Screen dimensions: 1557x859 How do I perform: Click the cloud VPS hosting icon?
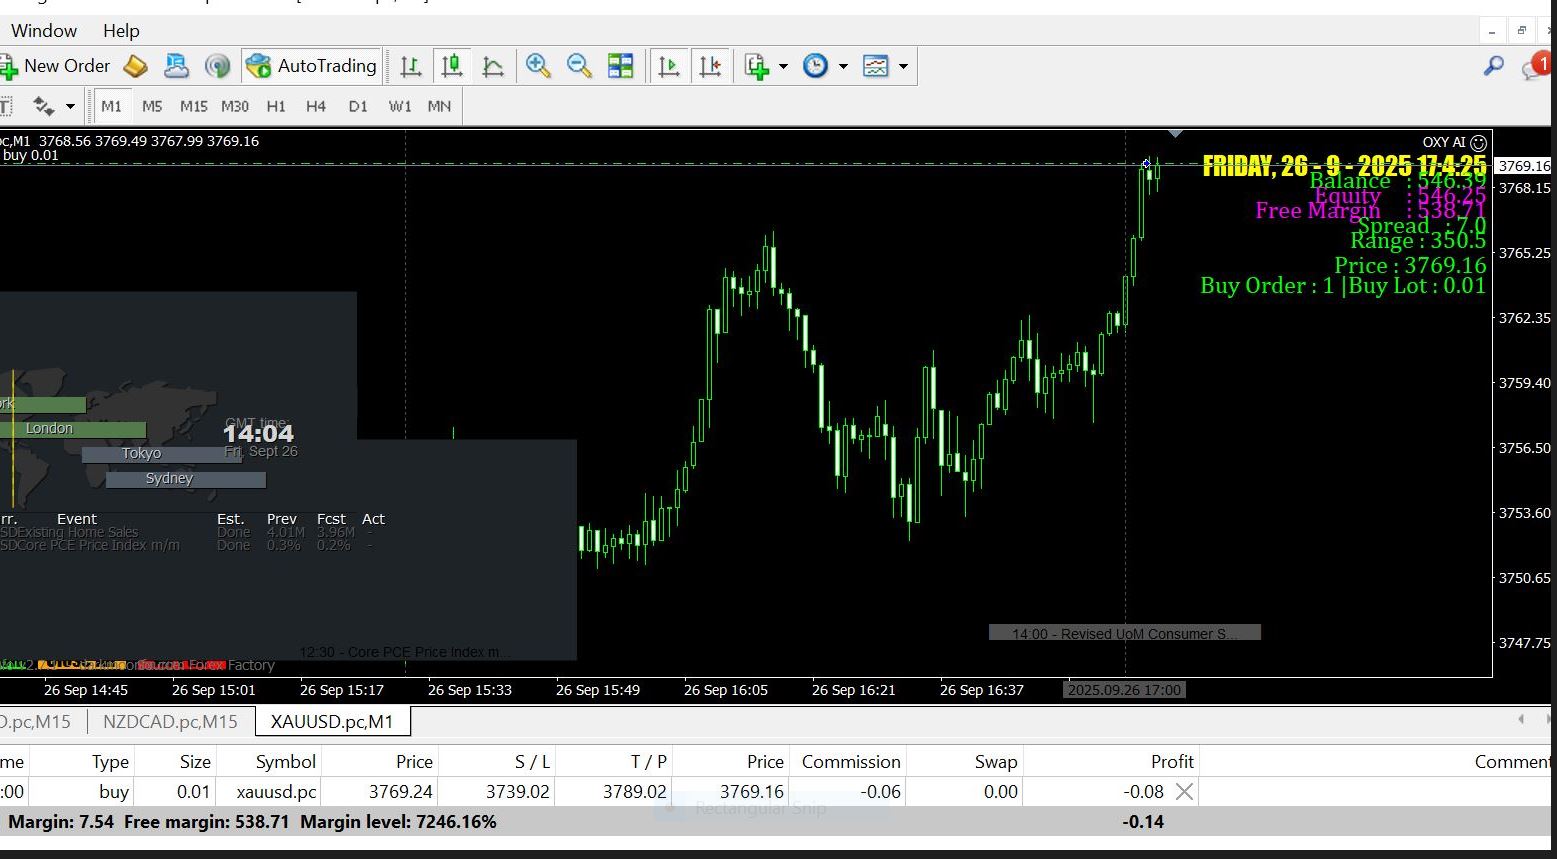tap(176, 66)
